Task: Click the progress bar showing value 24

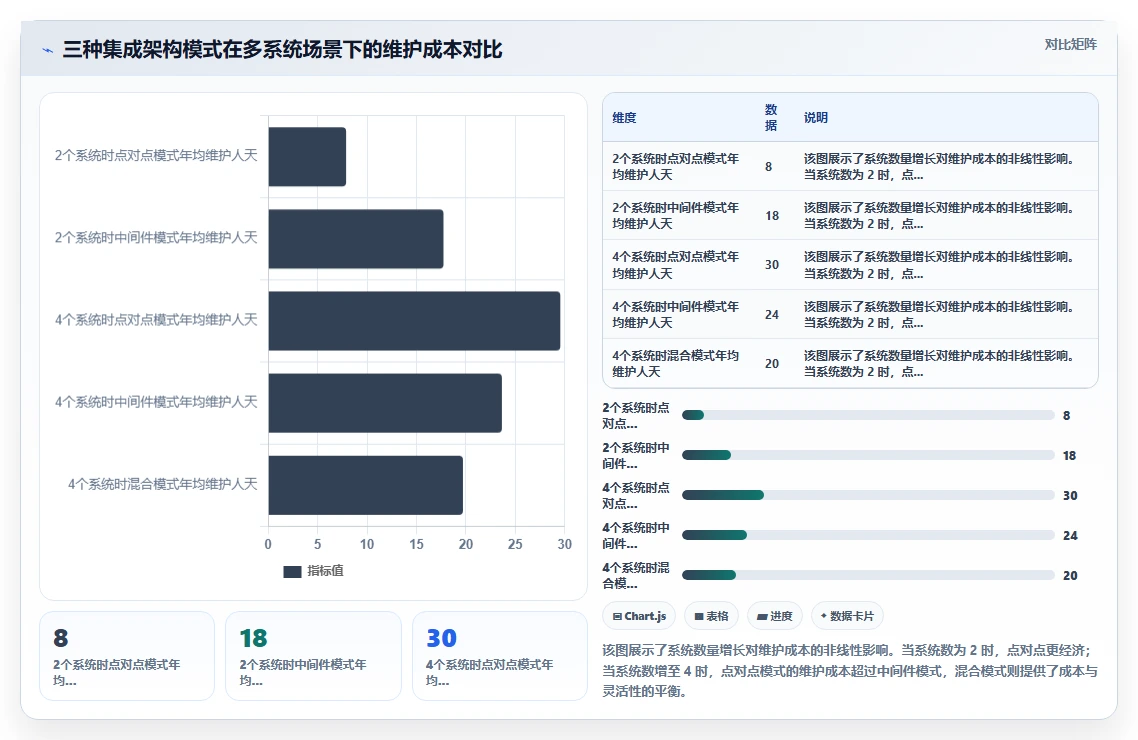Action: 868,535
